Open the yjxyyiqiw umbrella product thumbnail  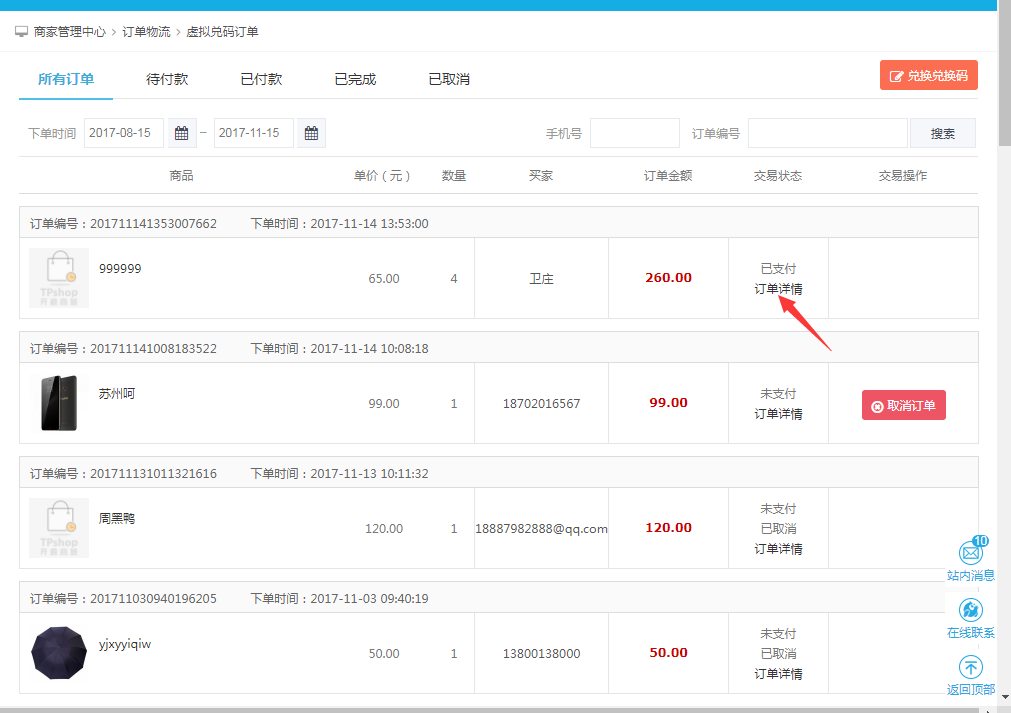(x=59, y=653)
